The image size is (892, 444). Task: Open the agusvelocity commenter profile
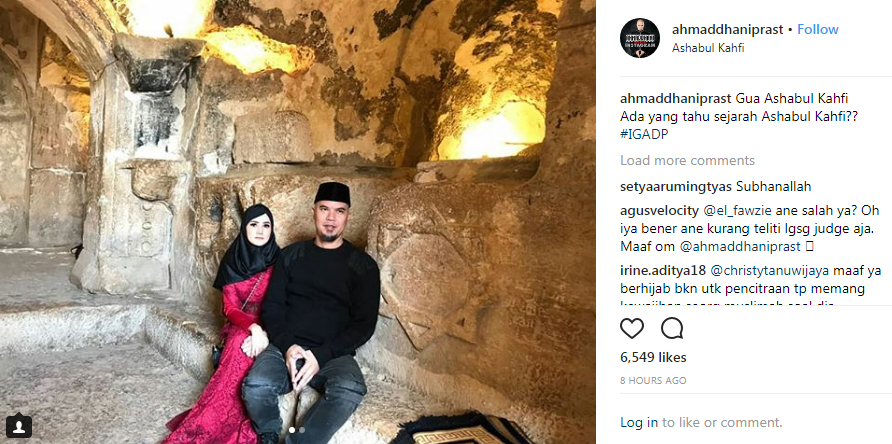coord(659,211)
